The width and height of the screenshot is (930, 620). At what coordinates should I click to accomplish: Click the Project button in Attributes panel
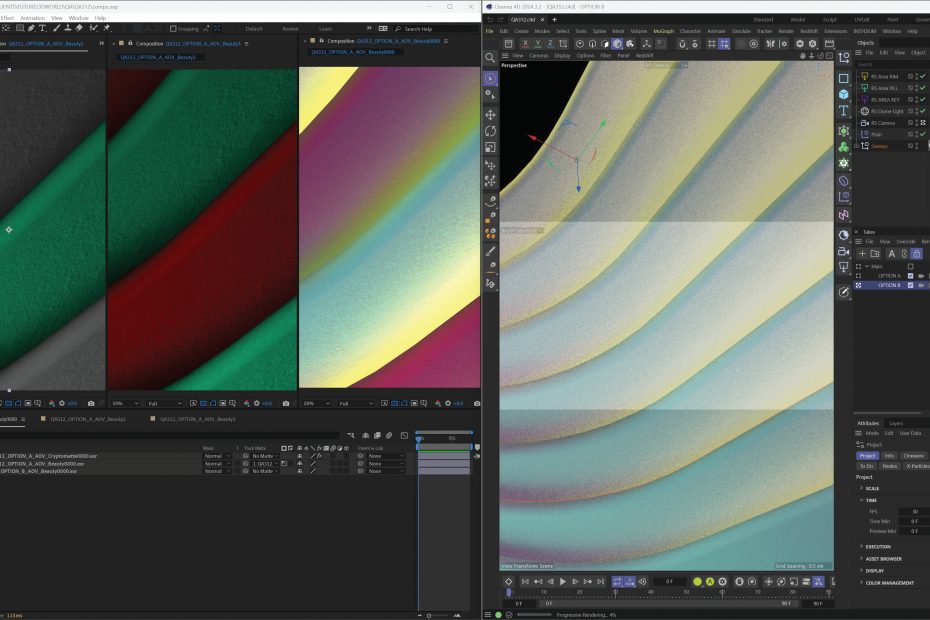tap(867, 456)
